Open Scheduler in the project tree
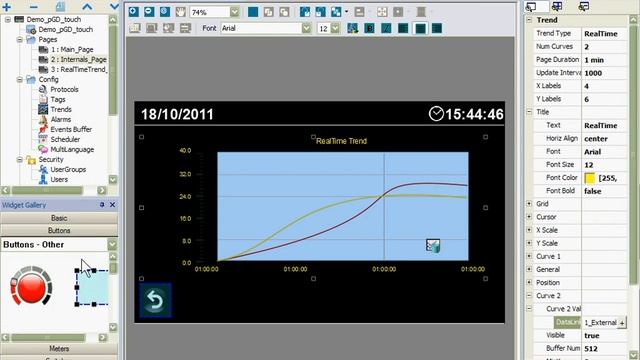Image resolution: width=640 pixels, height=360 pixels. click(65, 140)
